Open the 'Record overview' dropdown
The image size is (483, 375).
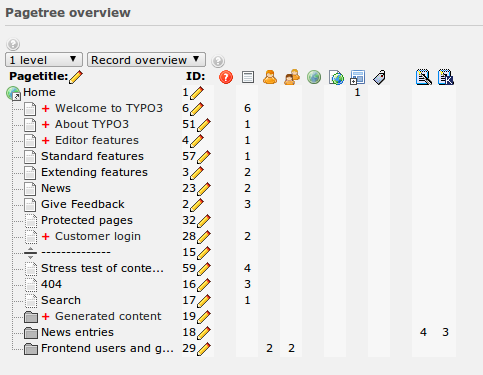(146, 60)
